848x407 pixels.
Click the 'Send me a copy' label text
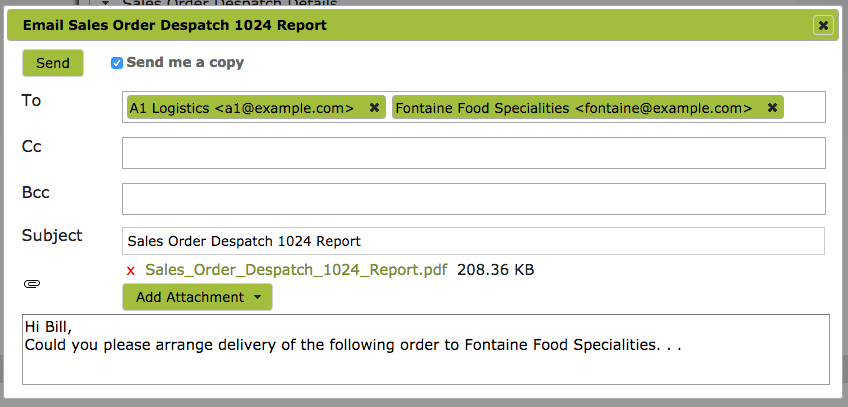tap(185, 63)
